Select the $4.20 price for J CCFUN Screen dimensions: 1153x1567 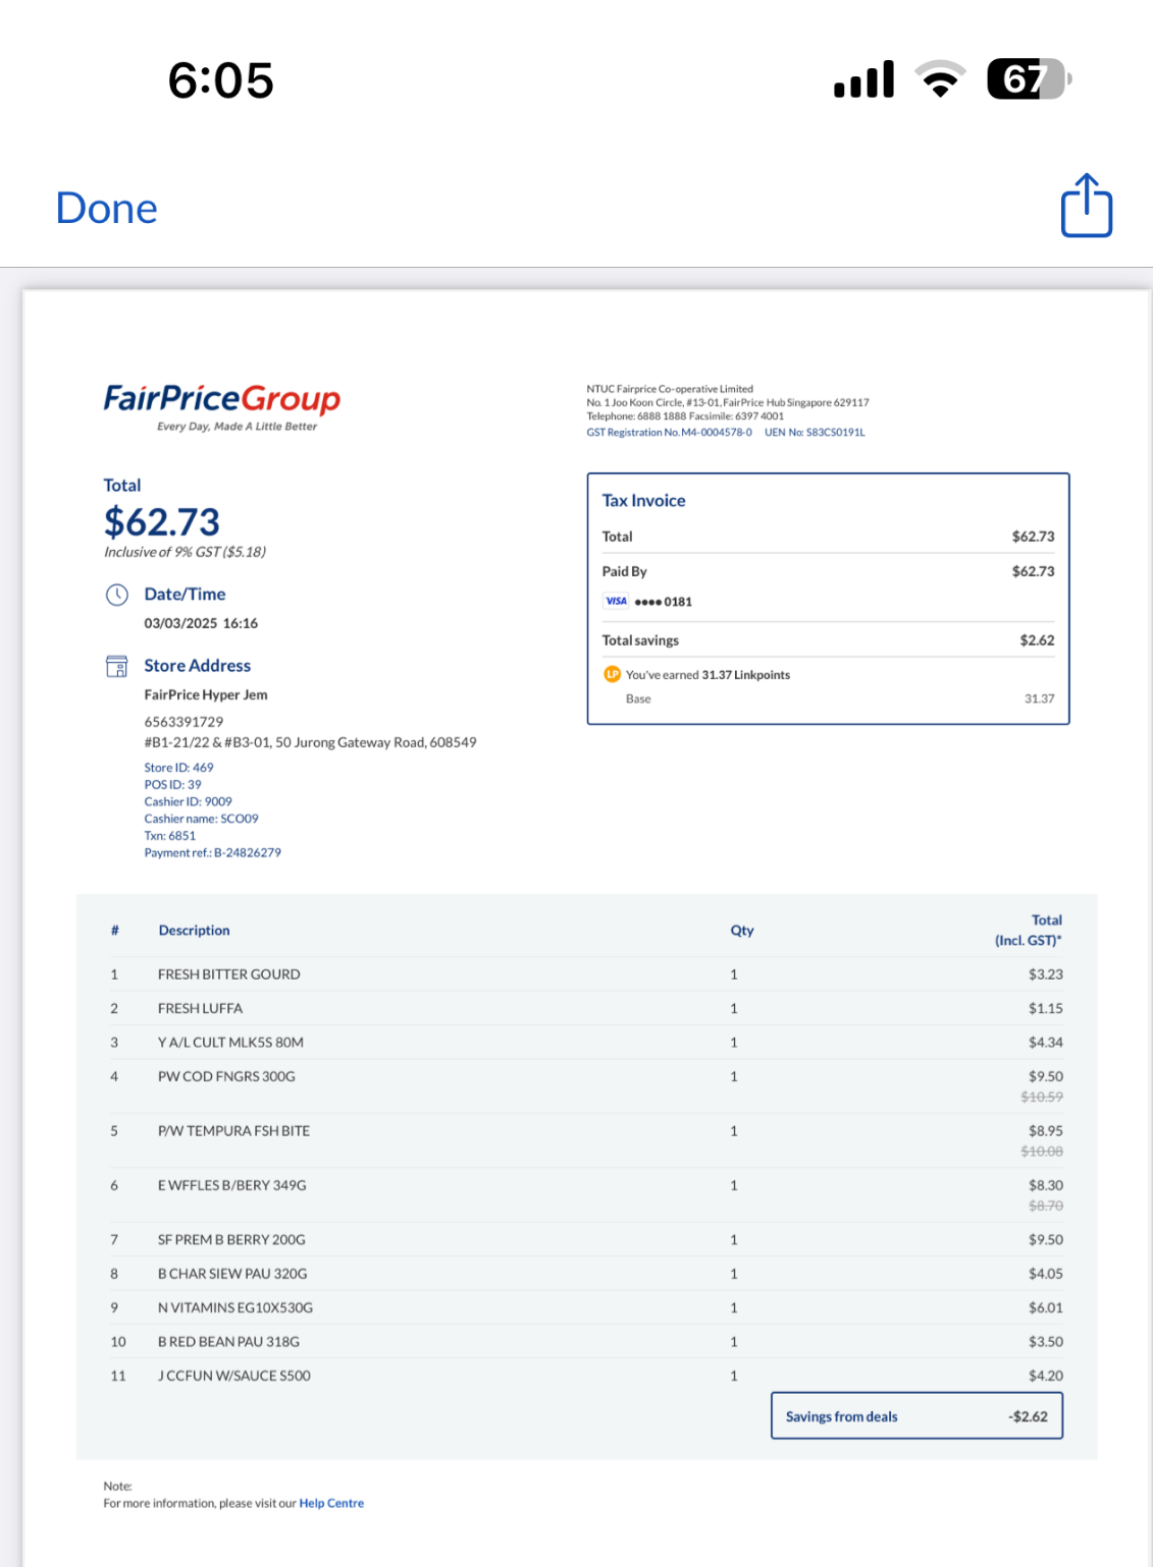click(x=1046, y=1375)
